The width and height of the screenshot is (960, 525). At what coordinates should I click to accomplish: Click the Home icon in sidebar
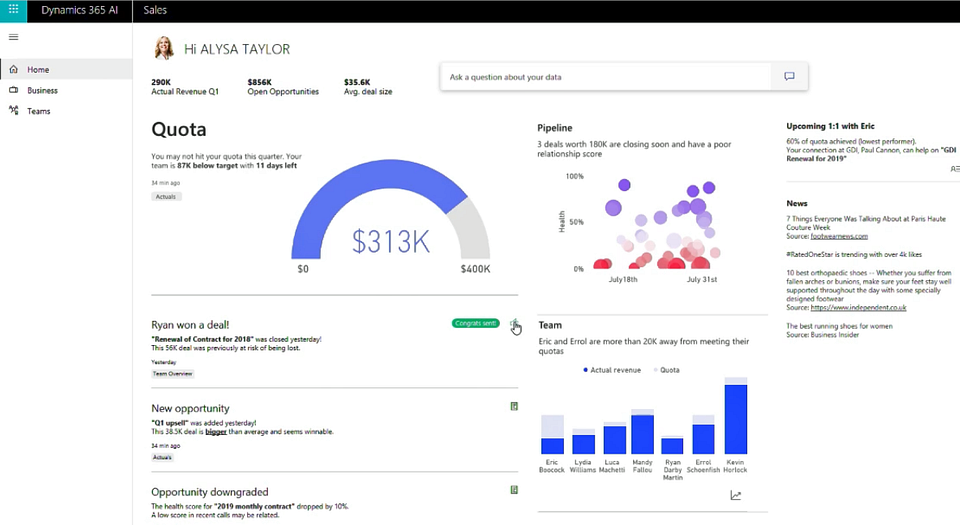pyautogui.click(x=13, y=69)
